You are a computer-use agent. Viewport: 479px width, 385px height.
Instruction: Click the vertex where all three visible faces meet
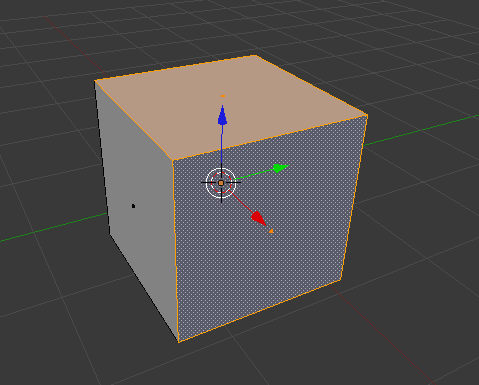pos(173,161)
